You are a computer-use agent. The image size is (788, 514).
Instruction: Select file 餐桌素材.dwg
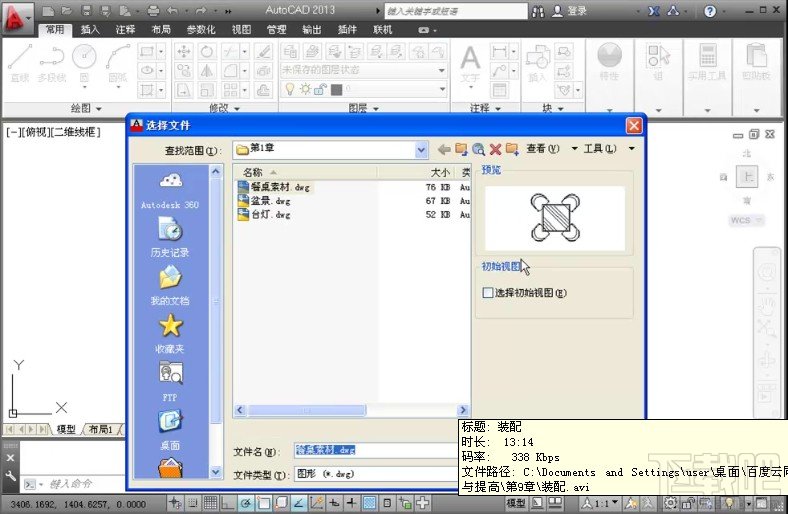(x=274, y=187)
